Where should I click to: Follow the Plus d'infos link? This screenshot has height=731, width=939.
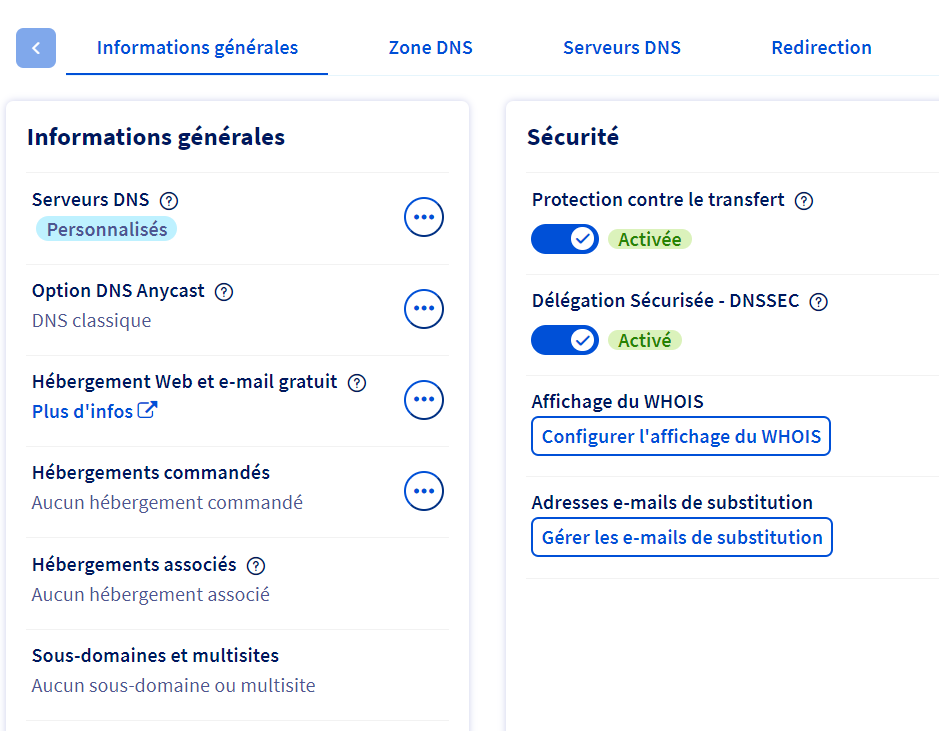point(83,411)
